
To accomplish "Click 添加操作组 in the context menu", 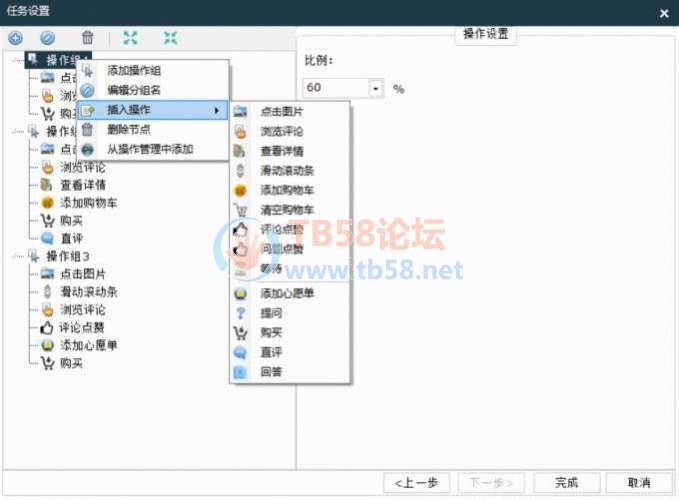I will point(134,70).
